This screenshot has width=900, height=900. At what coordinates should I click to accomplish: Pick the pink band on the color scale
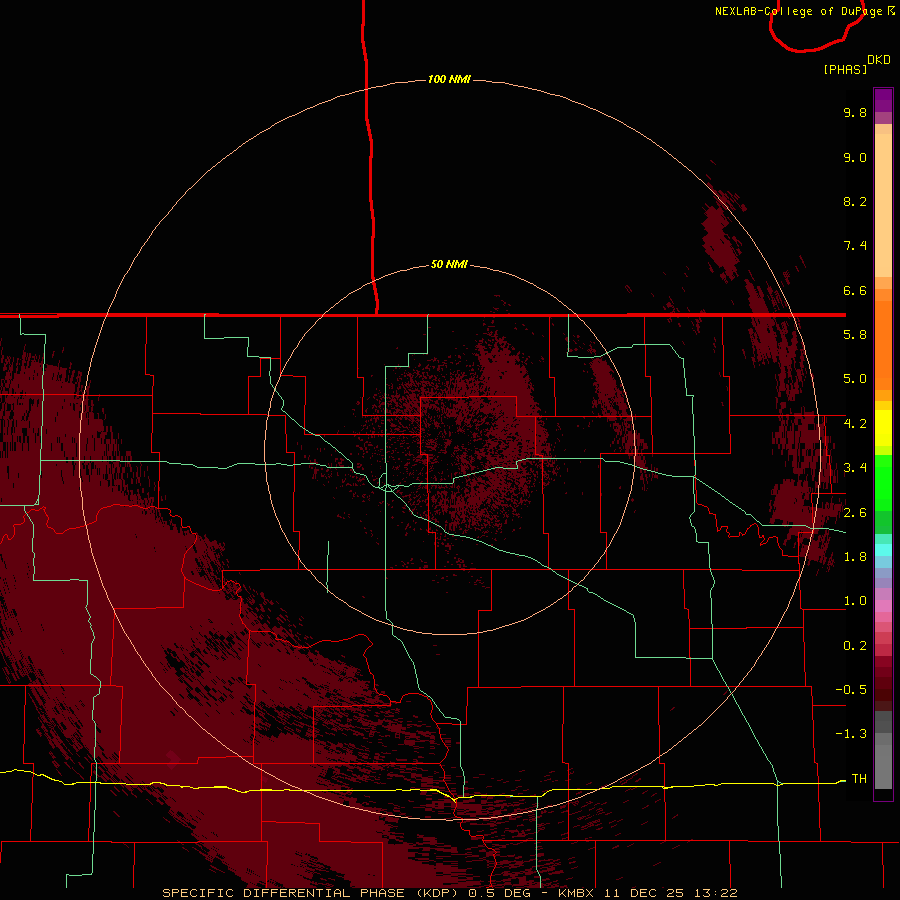(x=883, y=606)
